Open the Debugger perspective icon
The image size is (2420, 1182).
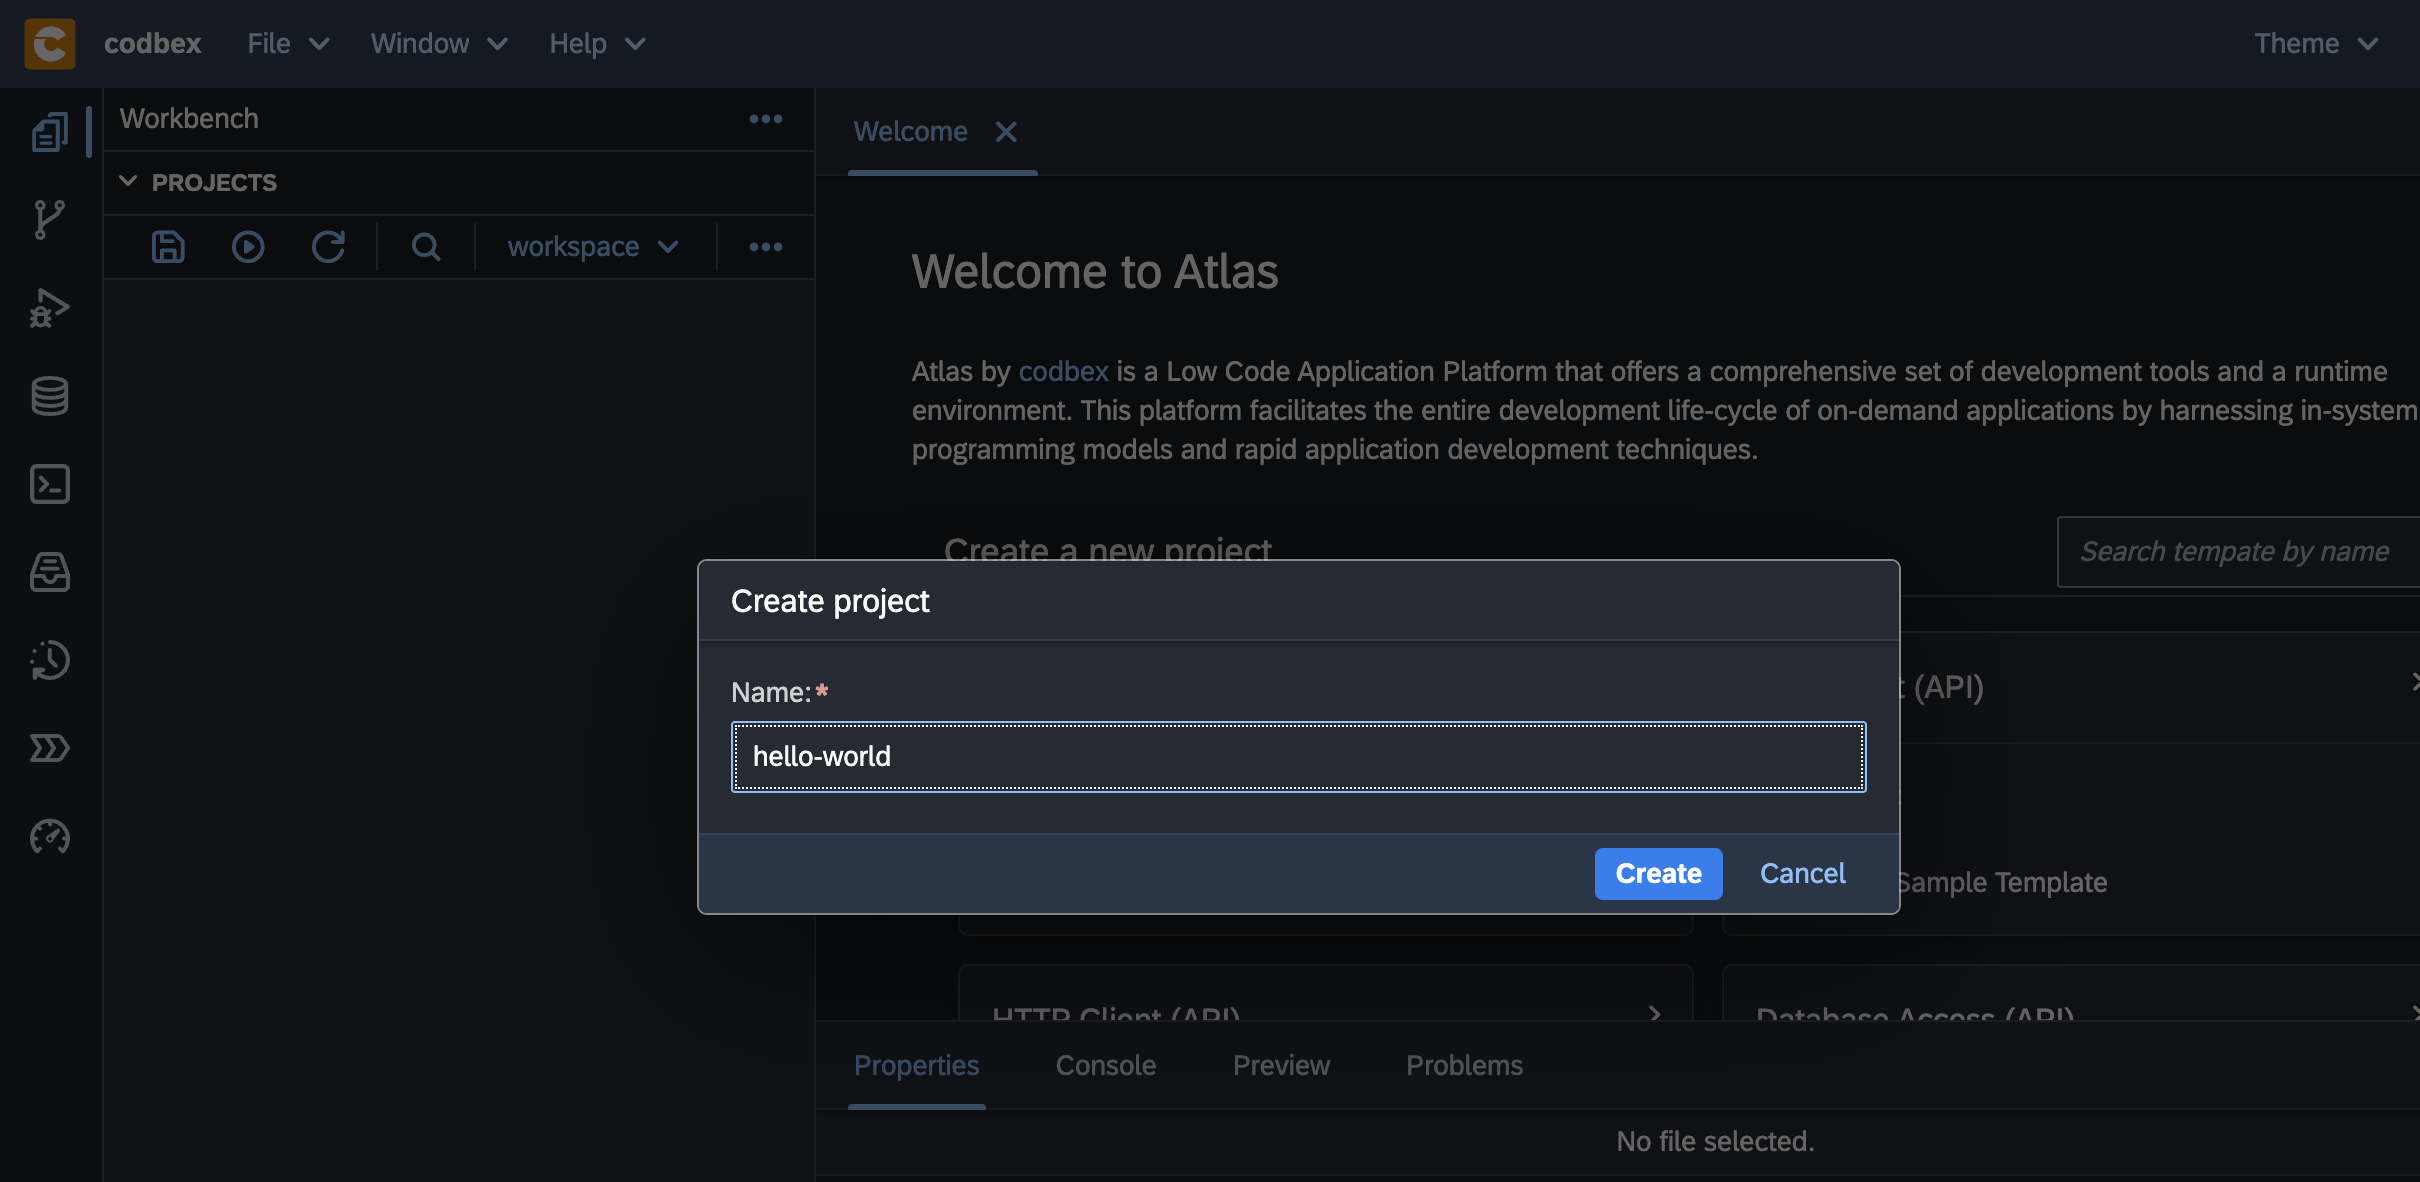tap(49, 308)
